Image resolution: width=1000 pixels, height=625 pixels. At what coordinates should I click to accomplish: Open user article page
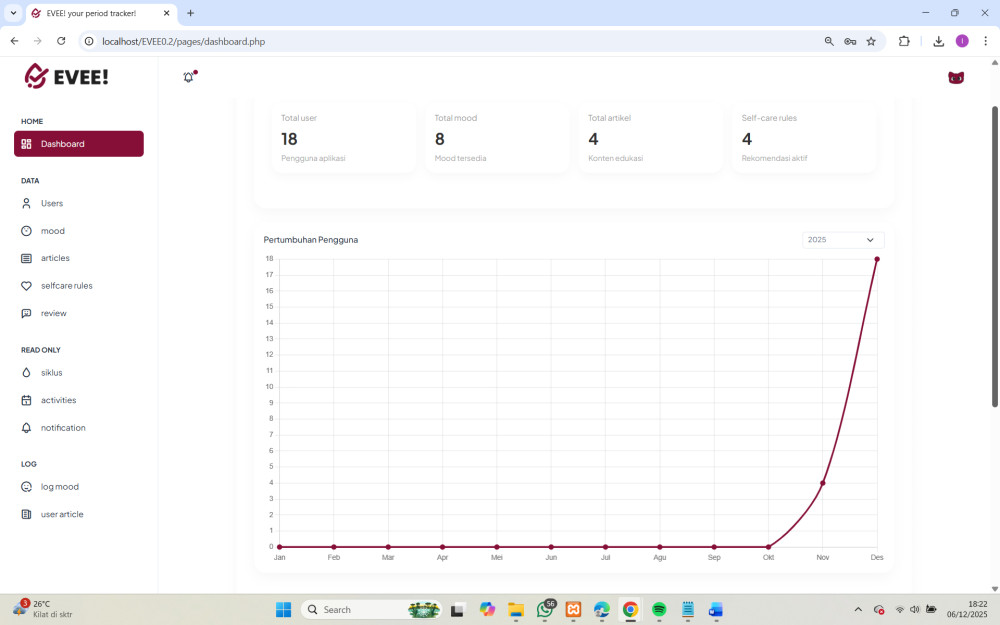61,514
